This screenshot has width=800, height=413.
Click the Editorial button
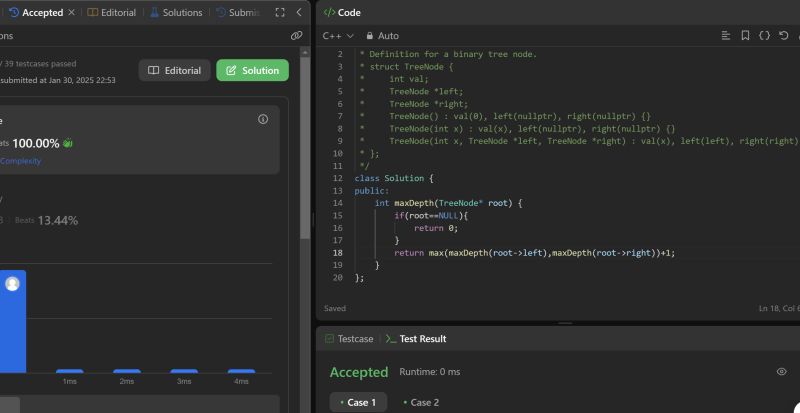click(x=174, y=70)
